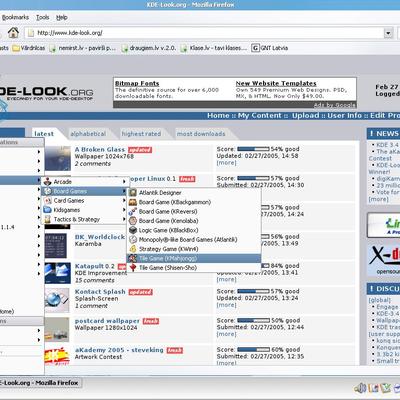Screen dimensions: 400x400
Task: Click the Kenolaba icon
Action: tap(133, 221)
